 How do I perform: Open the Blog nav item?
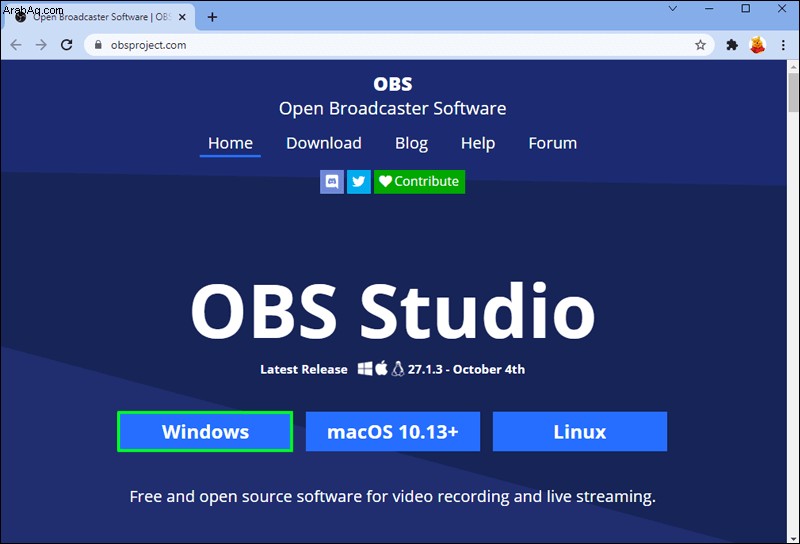point(411,143)
